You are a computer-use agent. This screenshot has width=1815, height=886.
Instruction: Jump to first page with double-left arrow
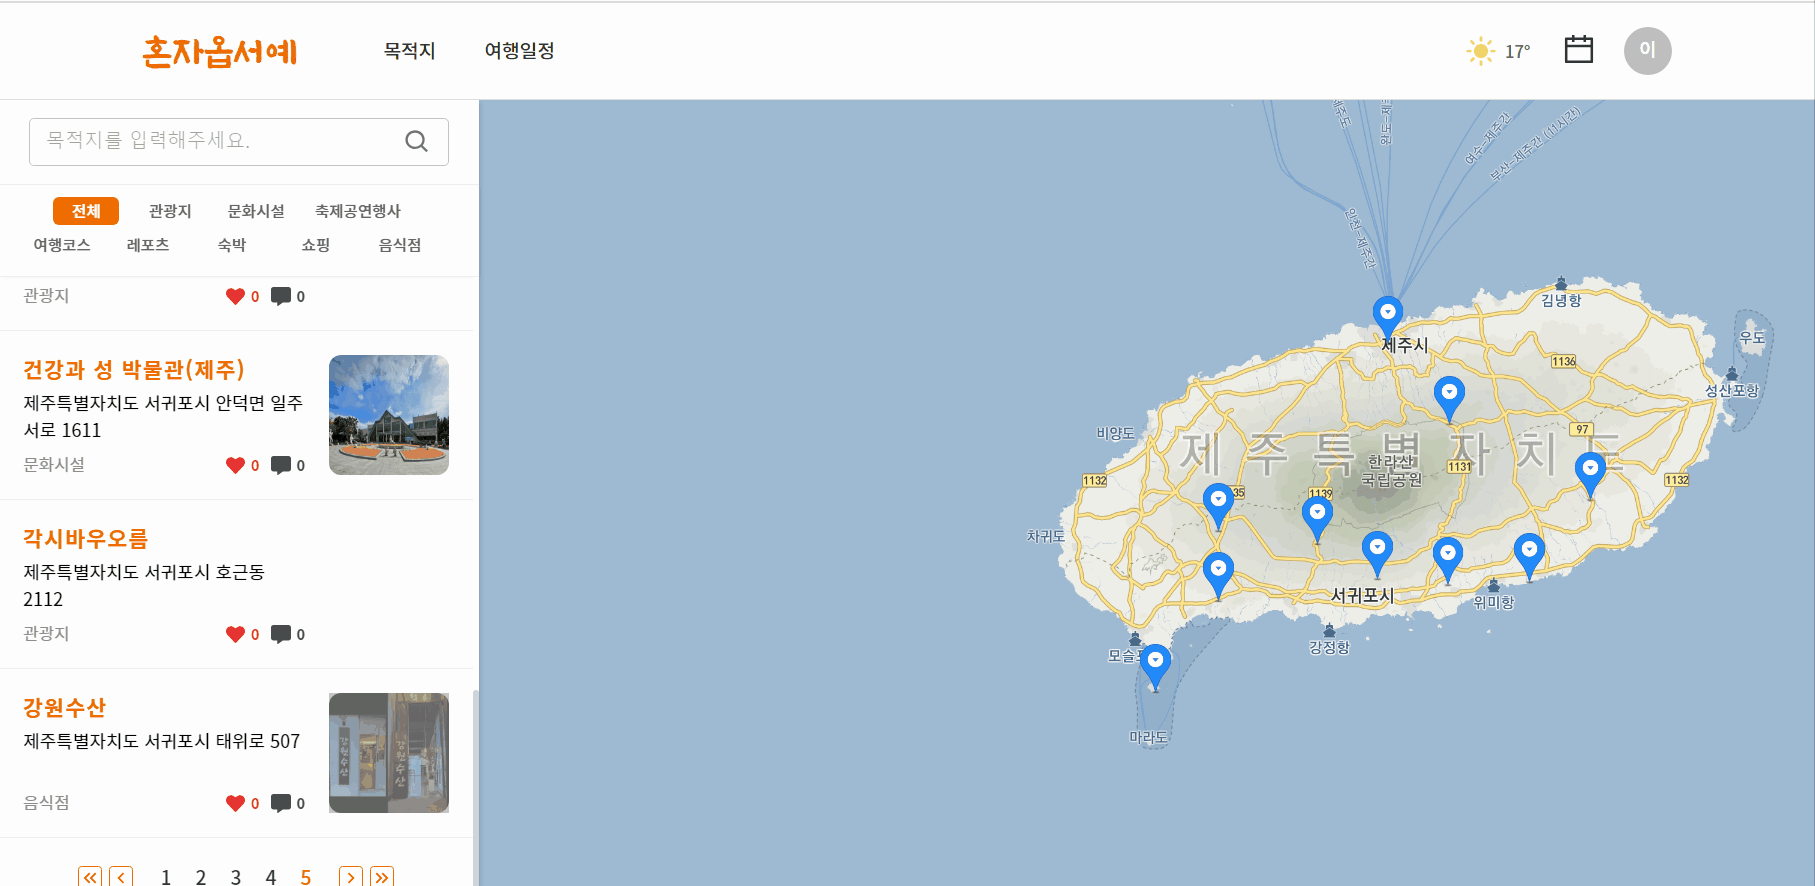pos(90,877)
